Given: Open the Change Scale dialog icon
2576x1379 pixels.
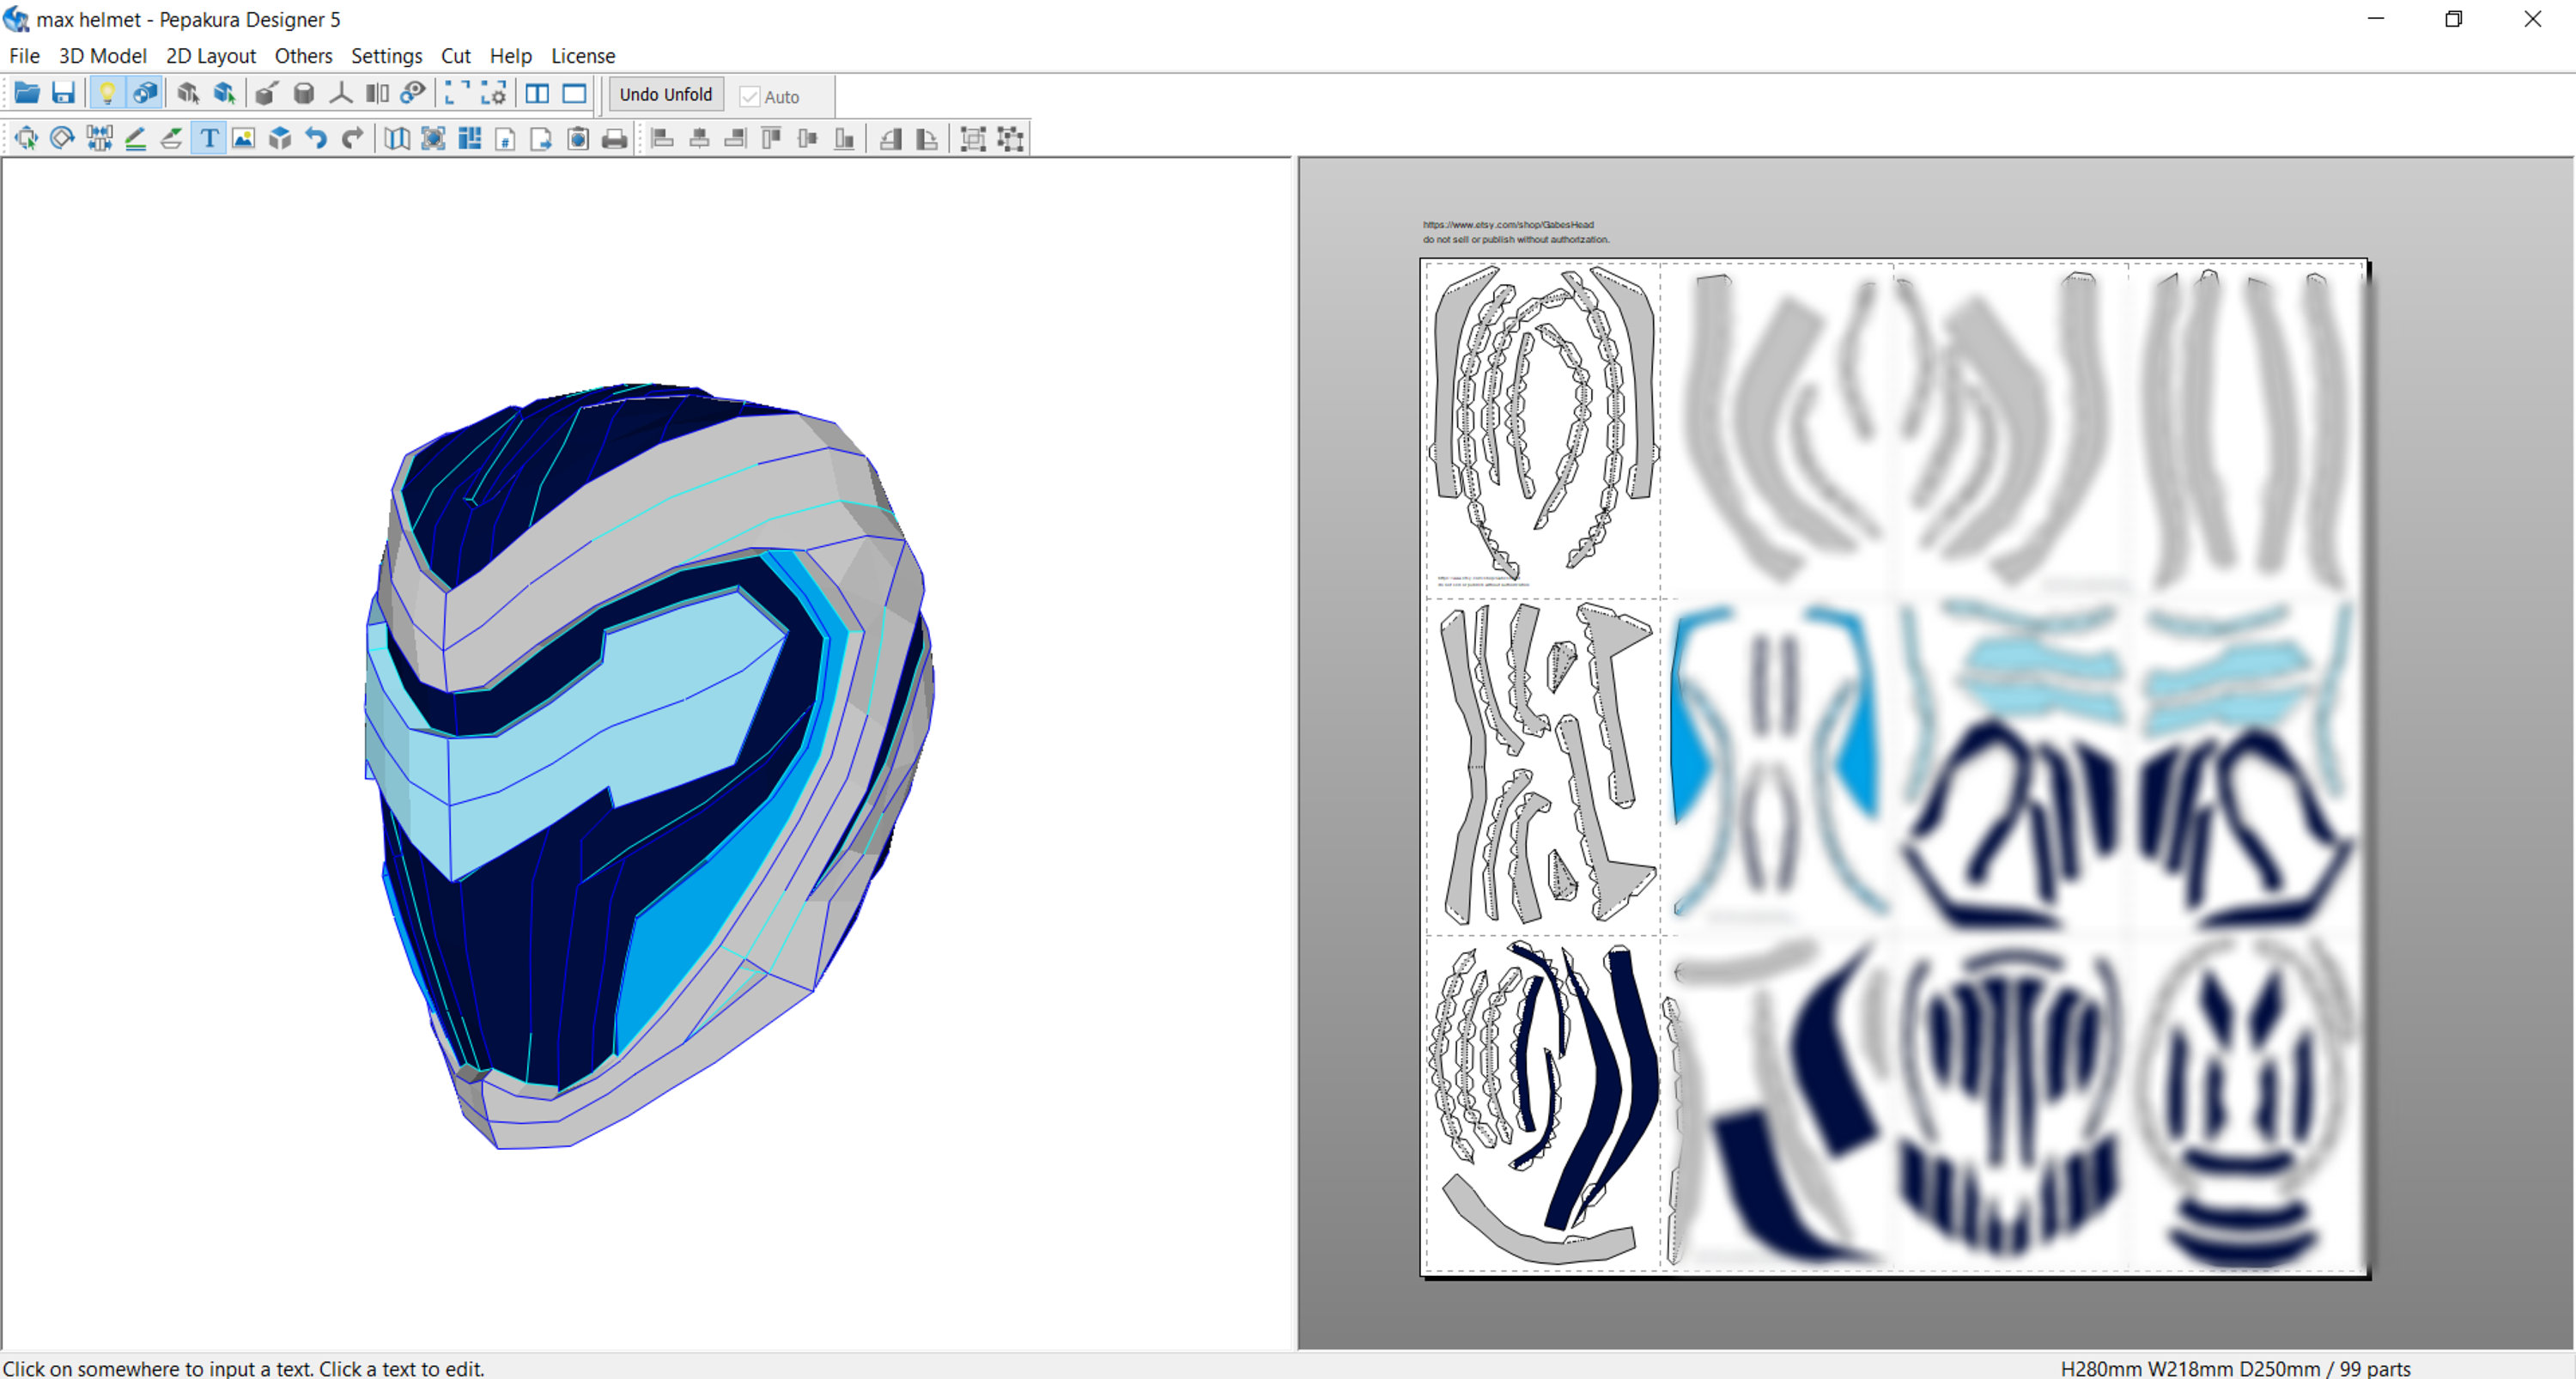Looking at the screenshot, I should point(494,93).
